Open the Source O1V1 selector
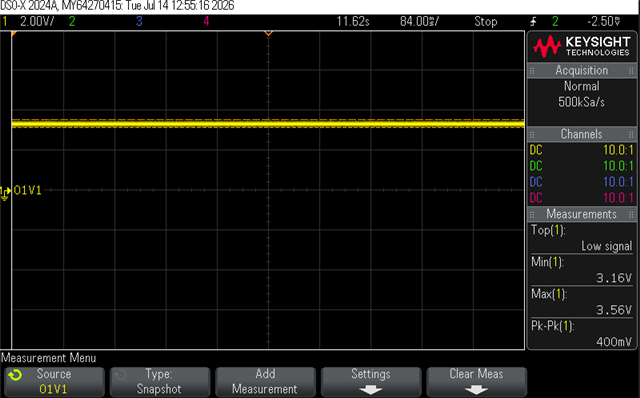 coord(54,382)
